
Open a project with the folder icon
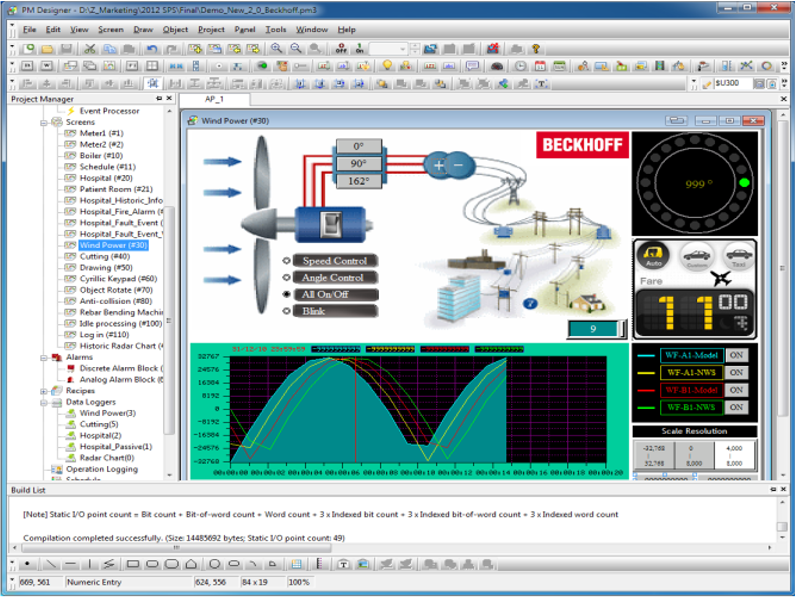pyautogui.click(x=47, y=49)
